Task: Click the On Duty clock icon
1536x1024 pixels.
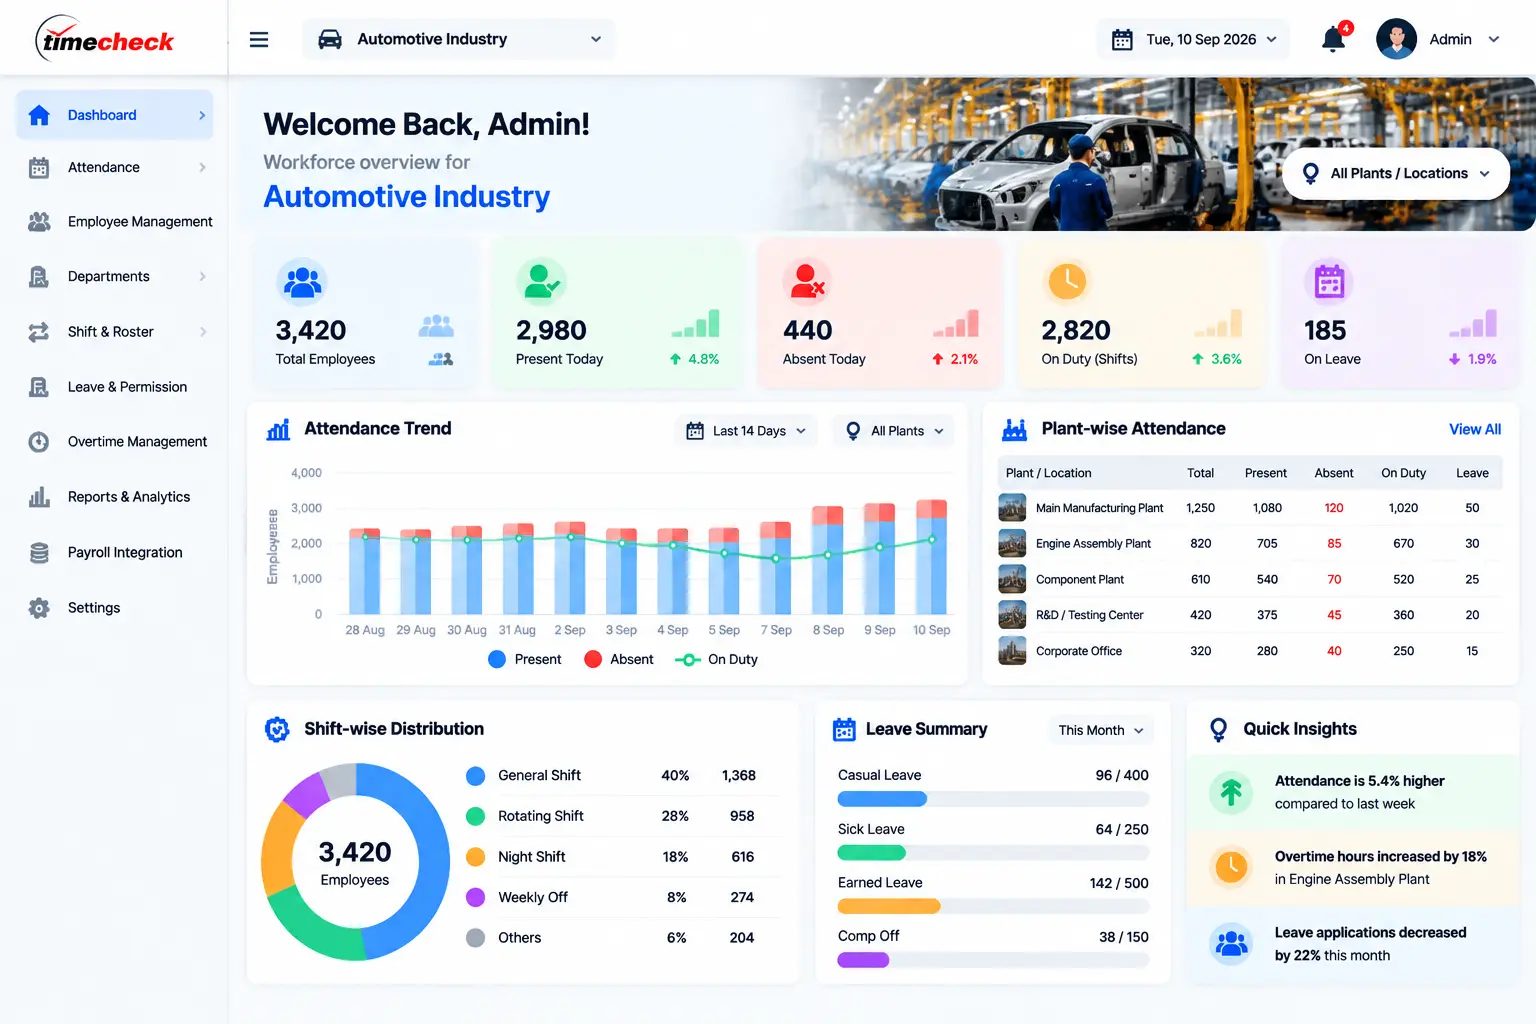Action: 1067,282
